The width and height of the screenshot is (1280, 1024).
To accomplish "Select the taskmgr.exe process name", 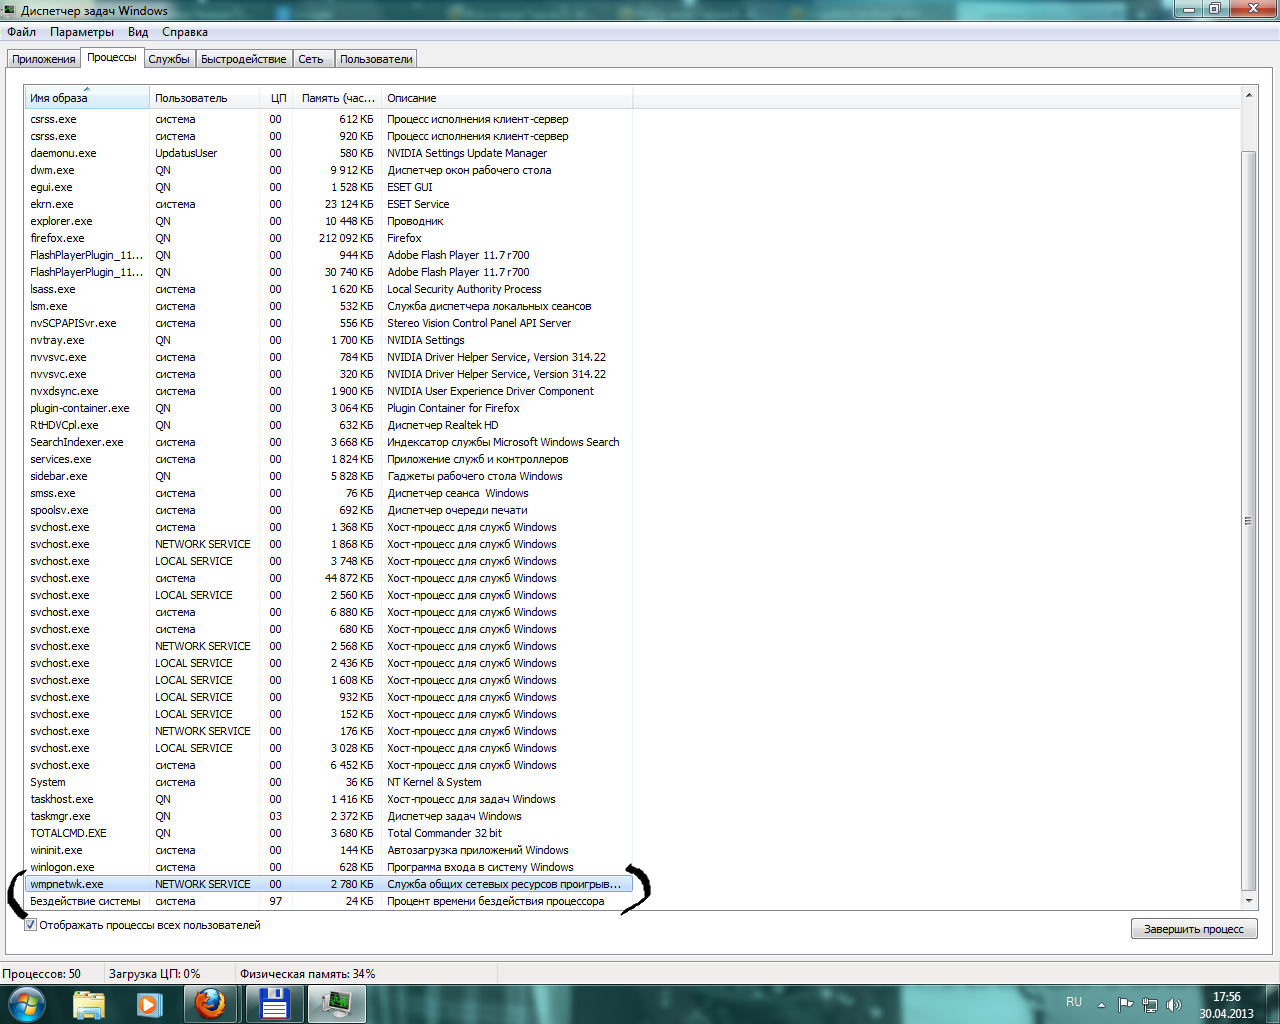I will [60, 816].
